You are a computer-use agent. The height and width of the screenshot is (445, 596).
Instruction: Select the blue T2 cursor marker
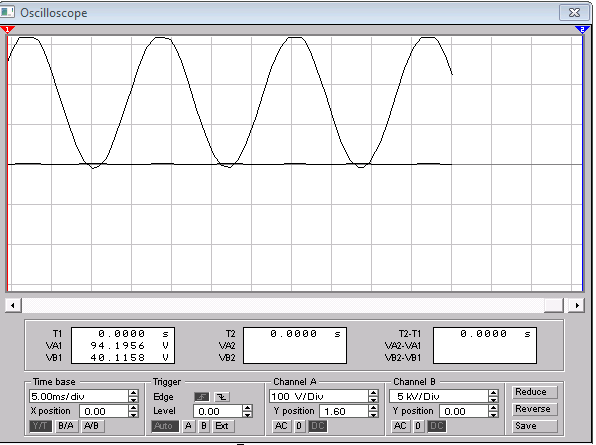point(582,29)
